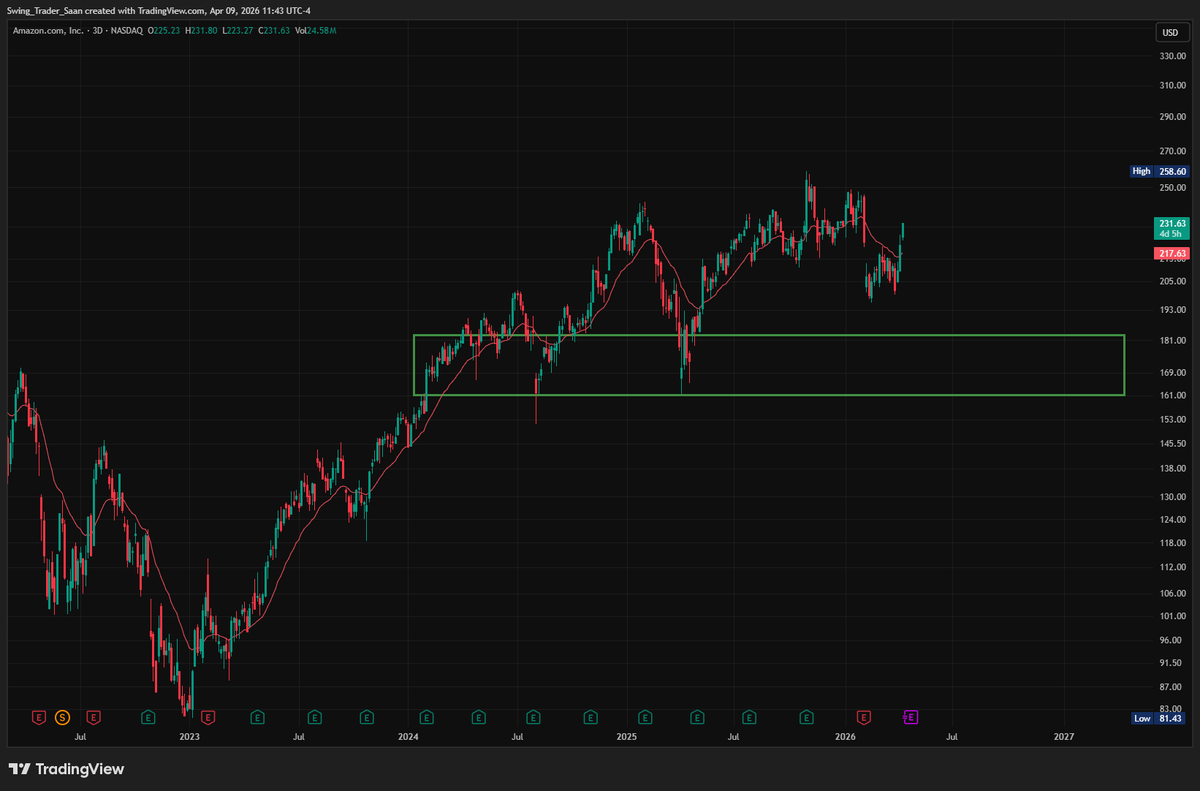Click the NASDAQ exchange text in legend

[127, 31]
